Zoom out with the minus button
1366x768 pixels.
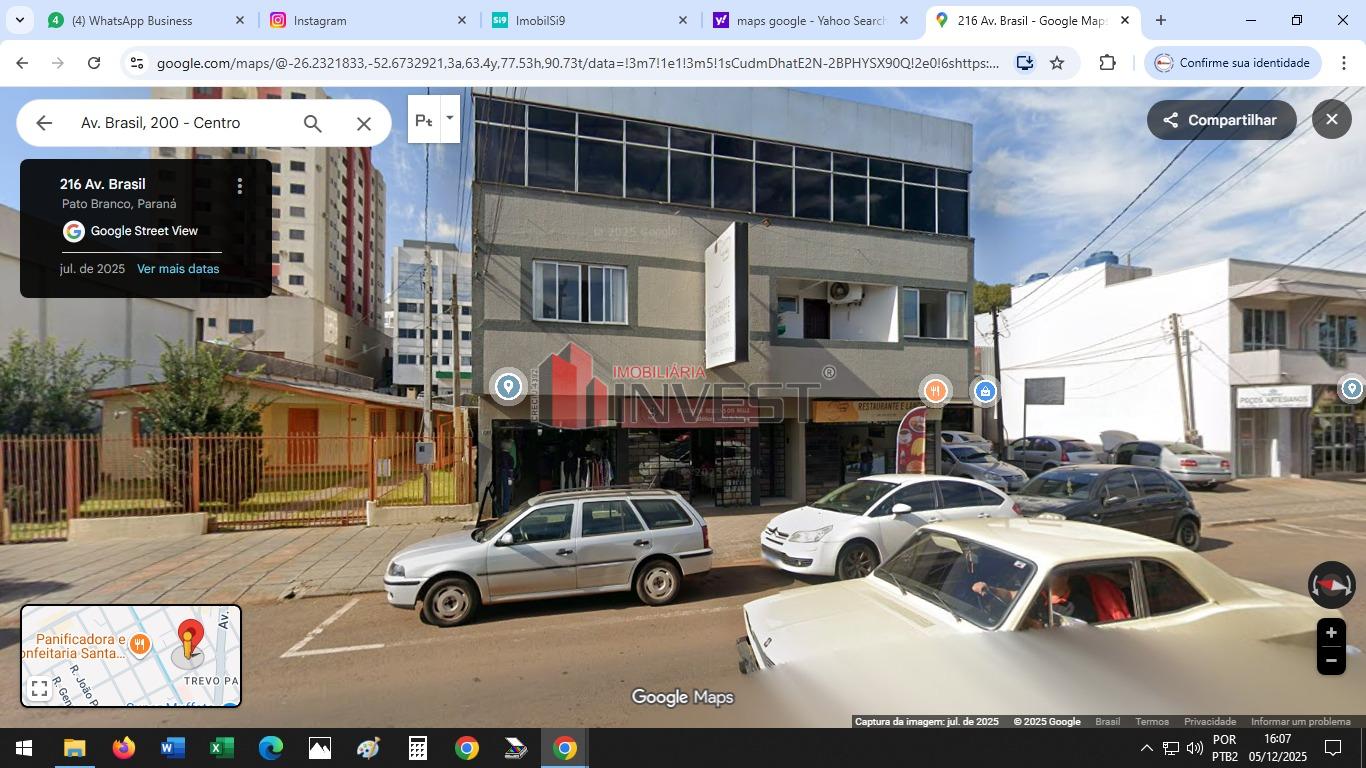[1331, 661]
